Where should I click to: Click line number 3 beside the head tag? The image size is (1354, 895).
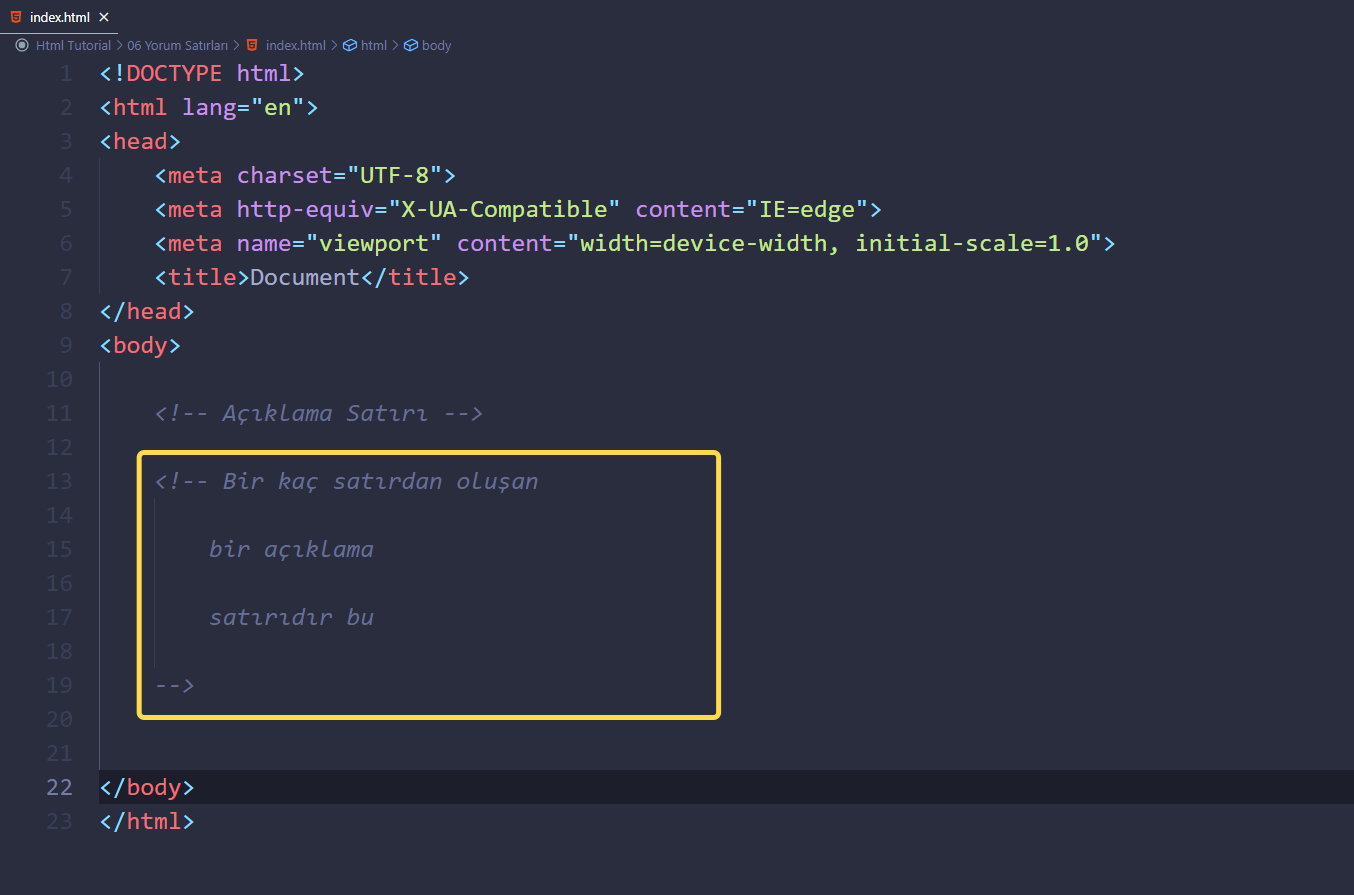pyautogui.click(x=66, y=141)
